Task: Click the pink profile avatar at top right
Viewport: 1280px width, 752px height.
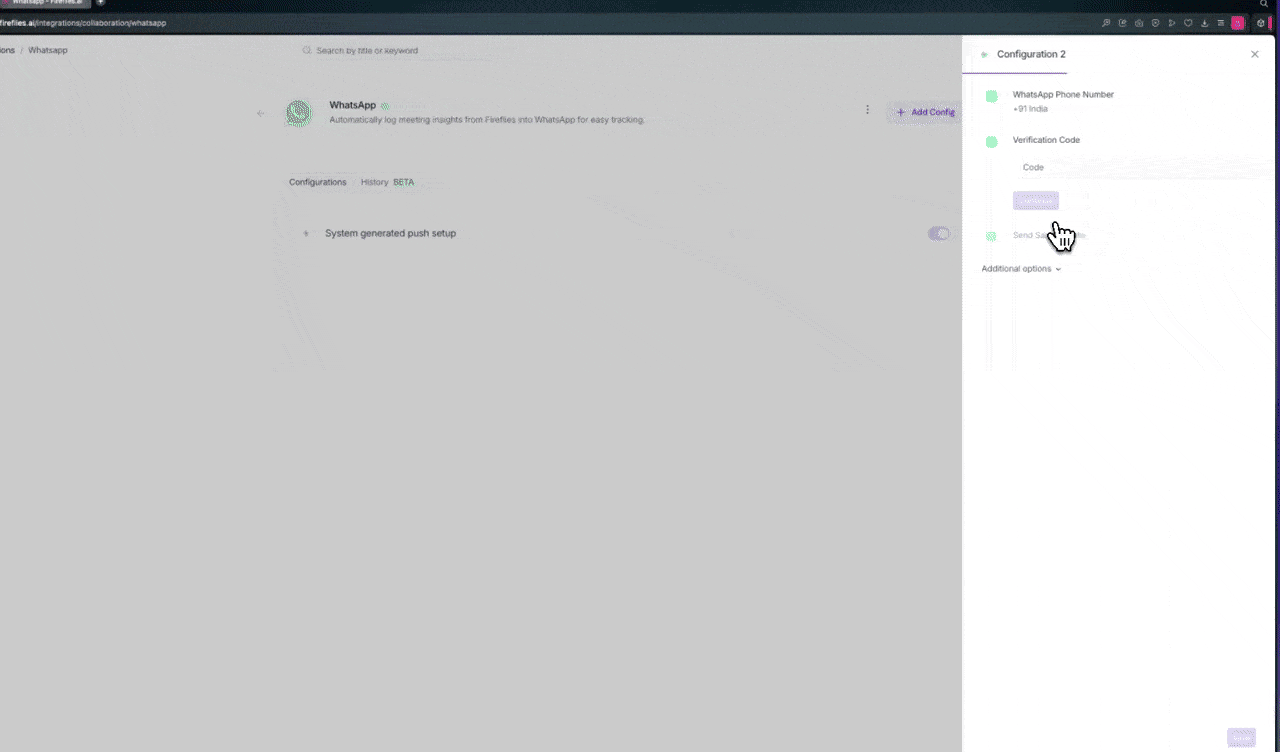Action: click(1237, 23)
